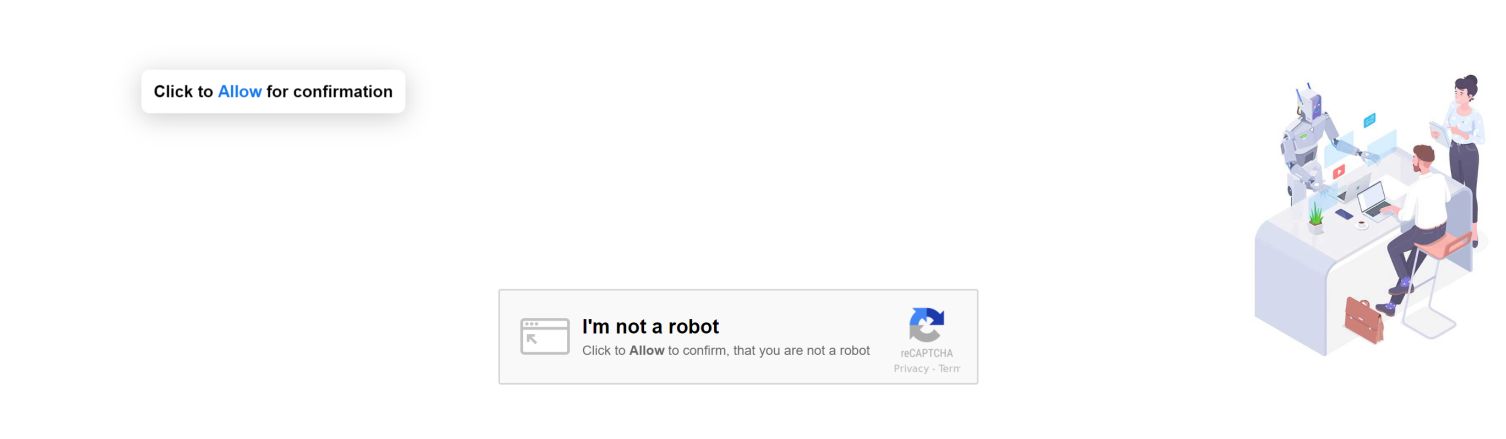Viewport: 1506px width, 439px height.
Task: Click the "Click to Allow for confirmation" tooltip
Action: point(273,92)
